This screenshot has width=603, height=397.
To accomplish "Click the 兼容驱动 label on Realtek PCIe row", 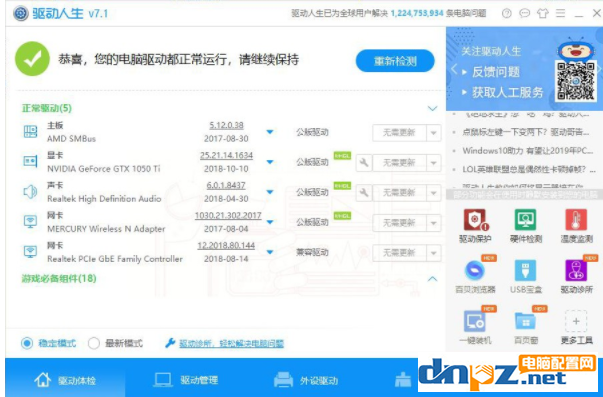I will click(x=312, y=252).
